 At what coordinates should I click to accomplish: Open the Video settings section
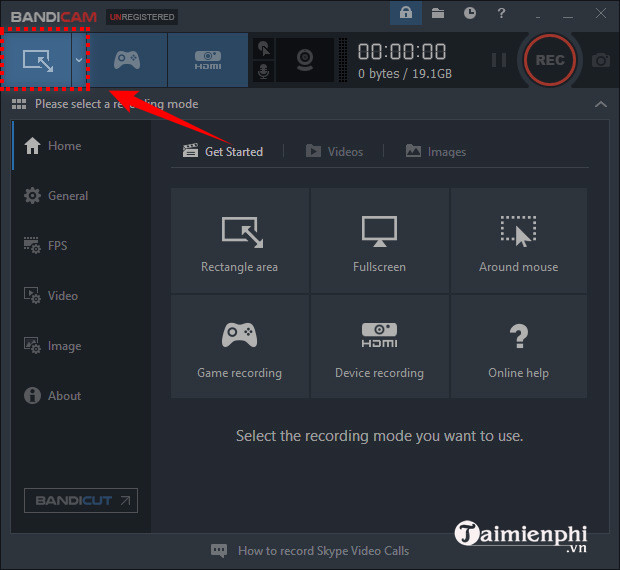tap(81, 296)
